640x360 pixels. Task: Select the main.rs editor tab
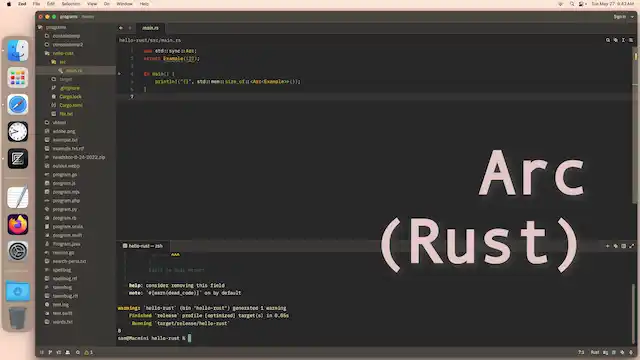(x=150, y=28)
